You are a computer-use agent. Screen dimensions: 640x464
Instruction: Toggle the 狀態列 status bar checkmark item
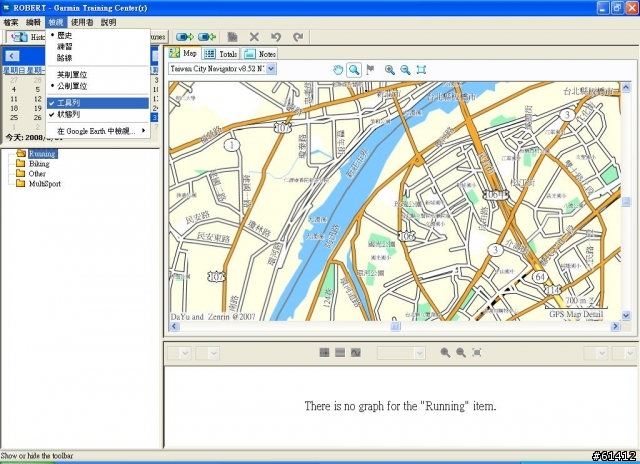pyautogui.click(x=98, y=115)
